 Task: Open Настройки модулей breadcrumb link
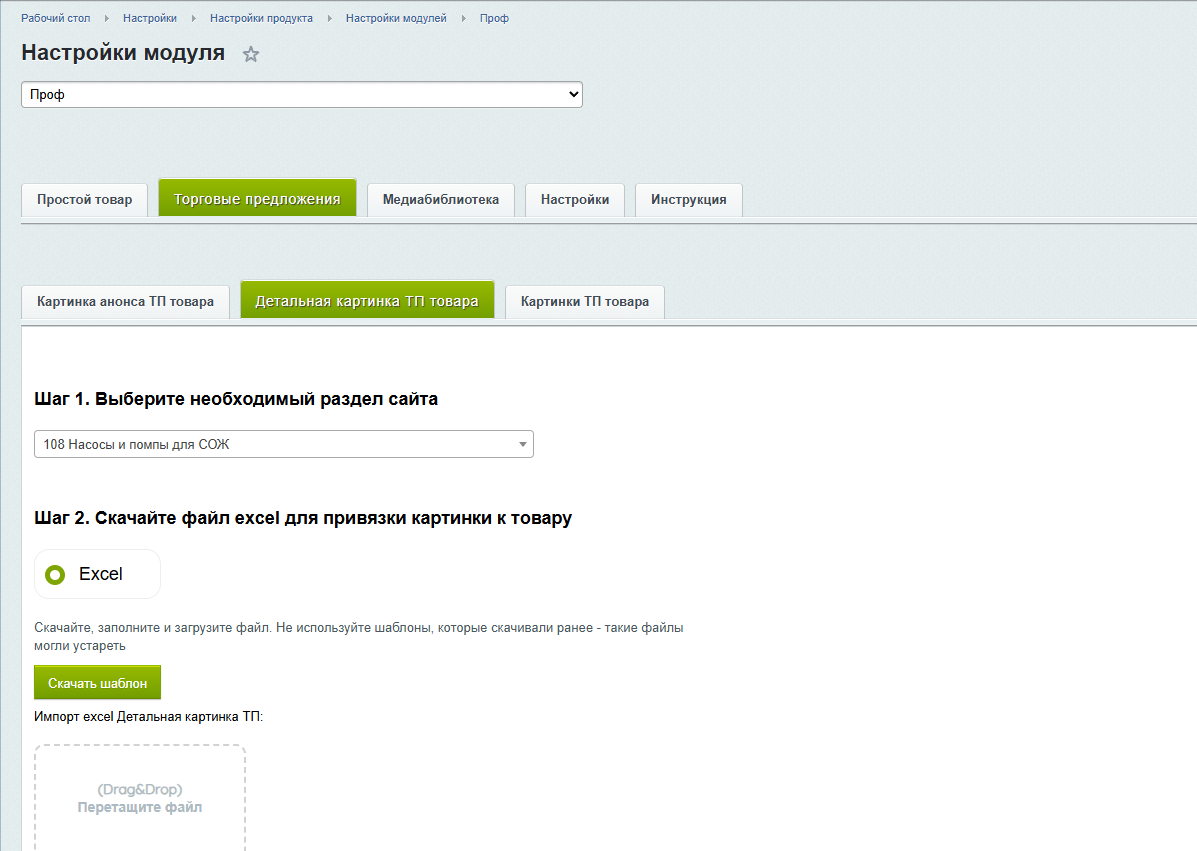click(x=396, y=19)
